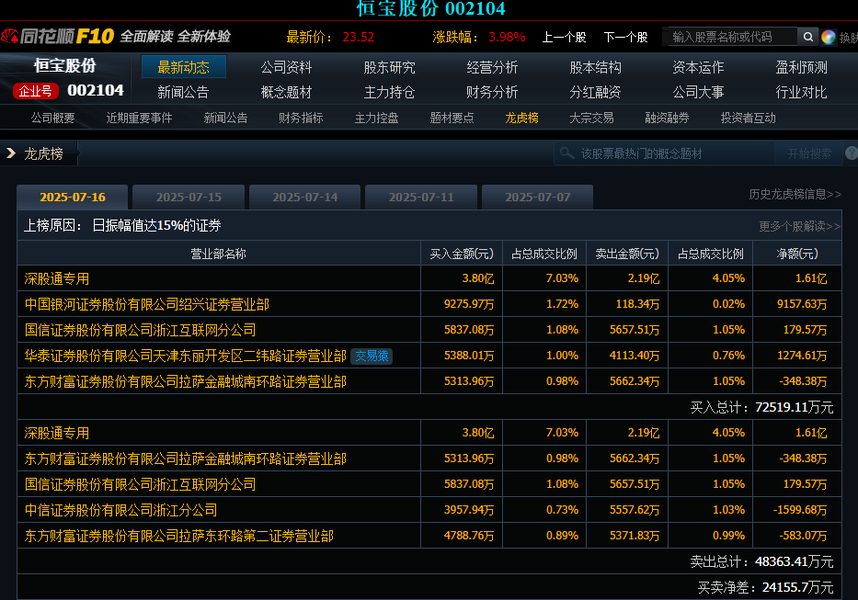The height and width of the screenshot is (600, 858).
Task: Click the 卖出金额(元) column header
Action: [x=627, y=254]
